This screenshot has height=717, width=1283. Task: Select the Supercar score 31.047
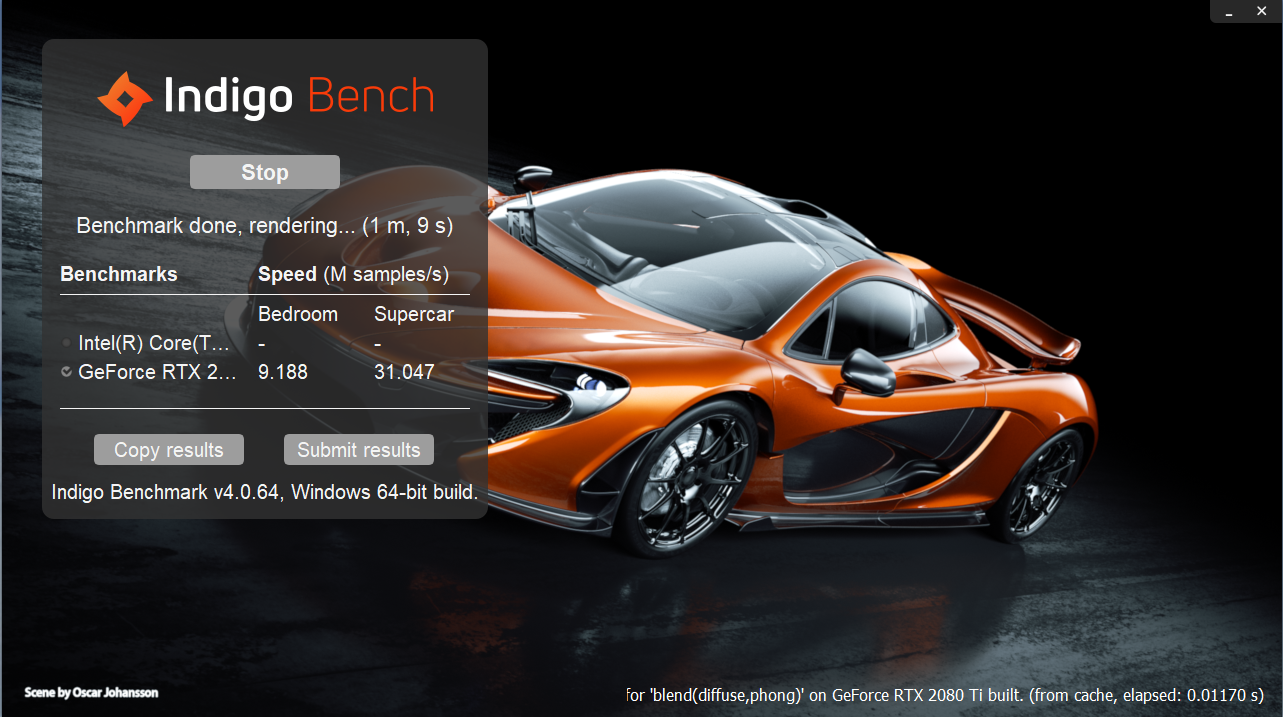404,372
